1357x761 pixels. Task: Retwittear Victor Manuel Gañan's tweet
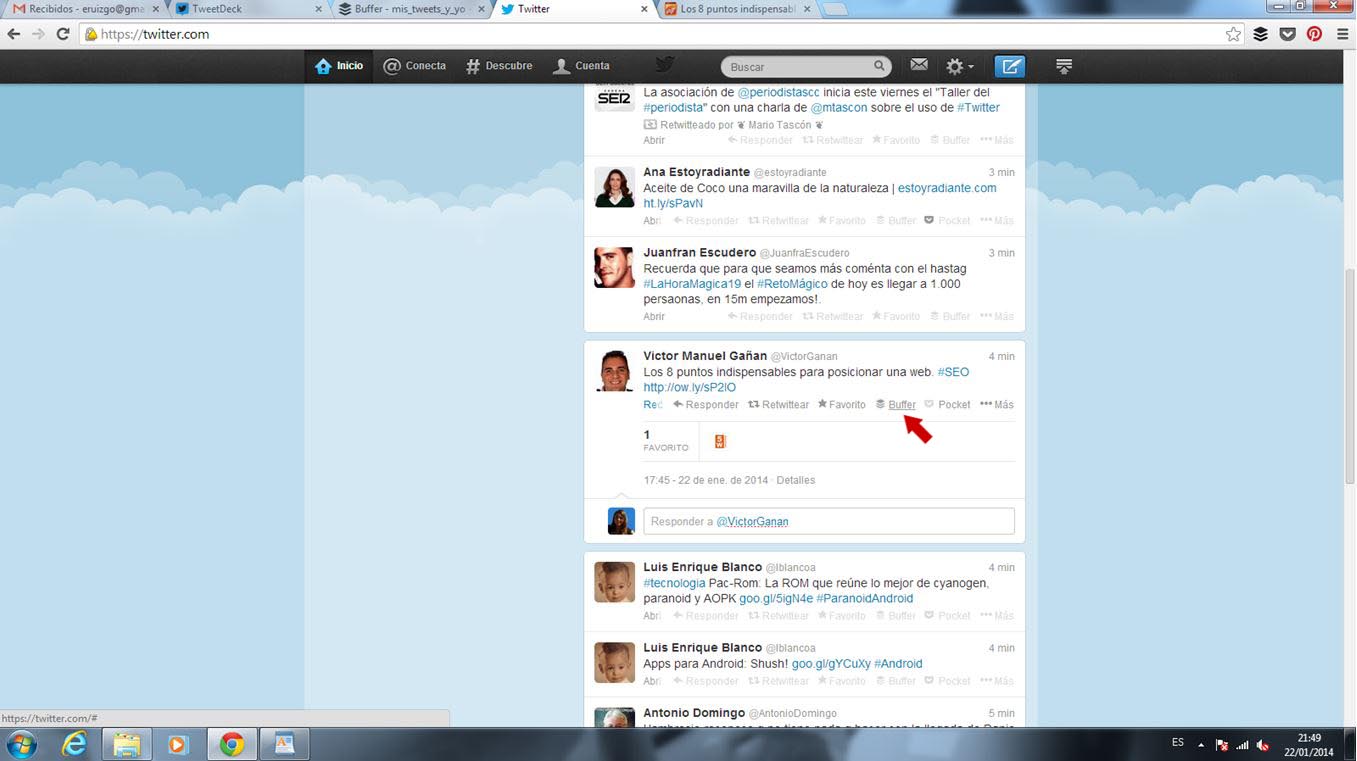[x=778, y=405]
